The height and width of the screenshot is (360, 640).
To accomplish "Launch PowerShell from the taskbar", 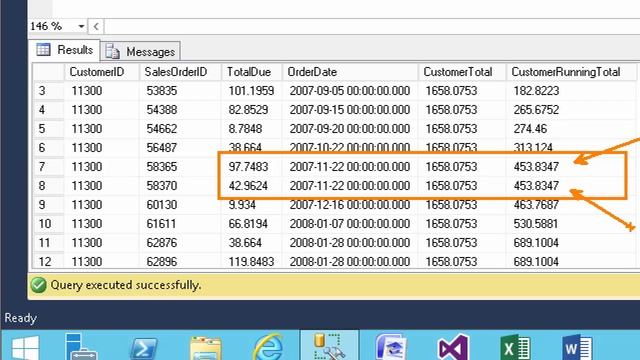I will pyautogui.click(x=144, y=349).
